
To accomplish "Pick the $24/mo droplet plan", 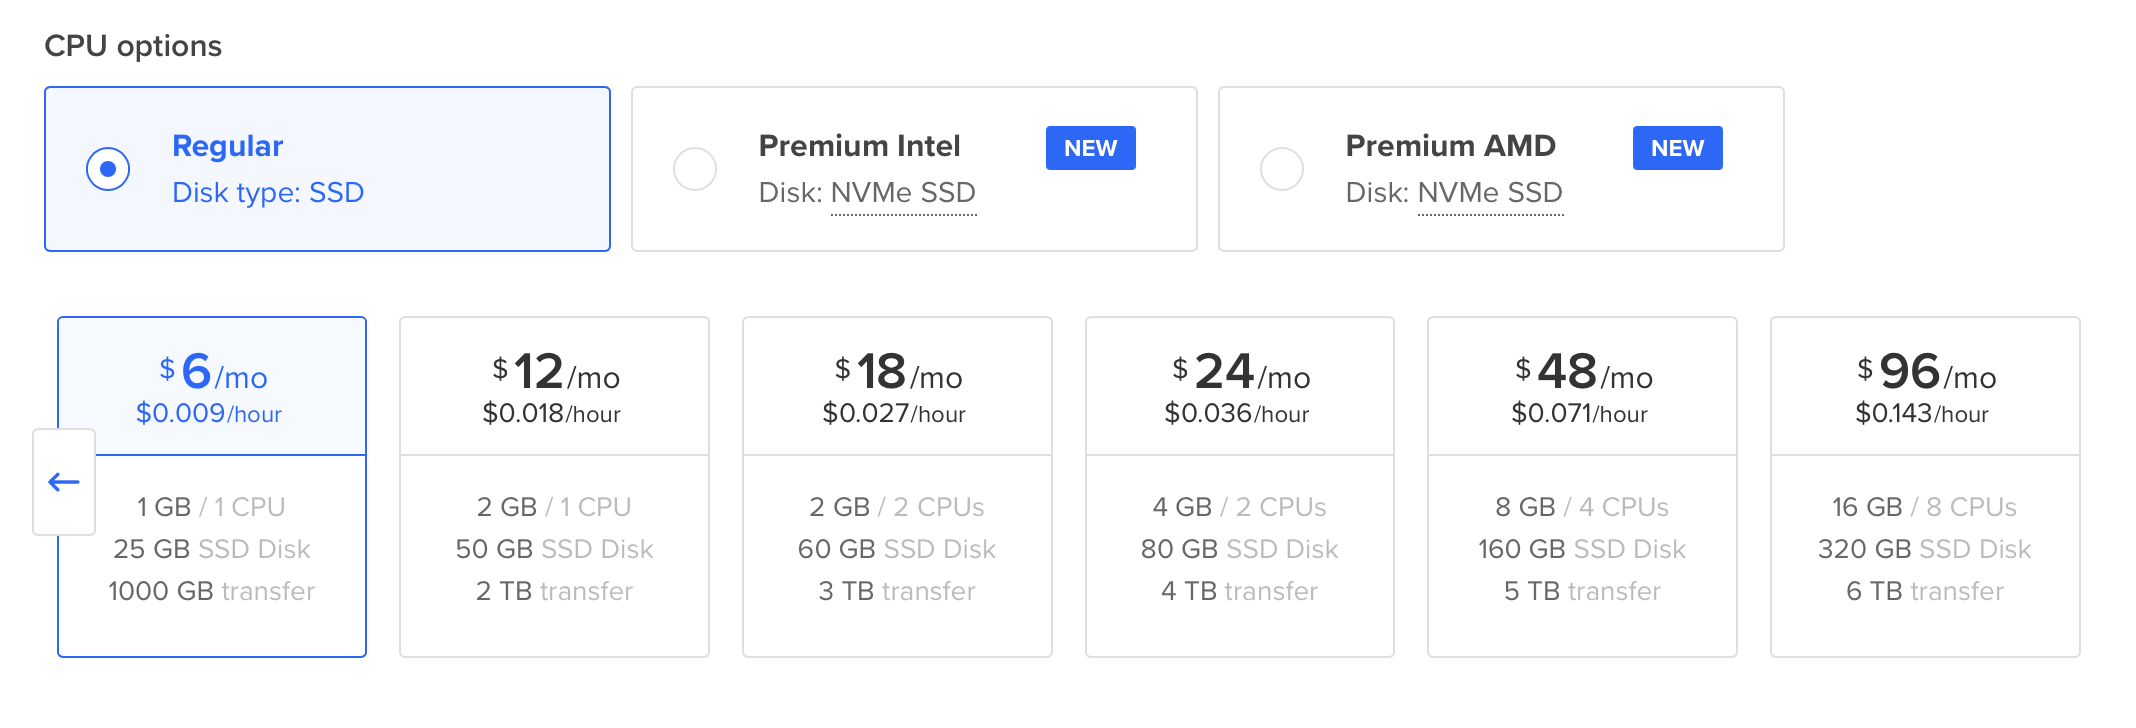I will coord(1240,387).
